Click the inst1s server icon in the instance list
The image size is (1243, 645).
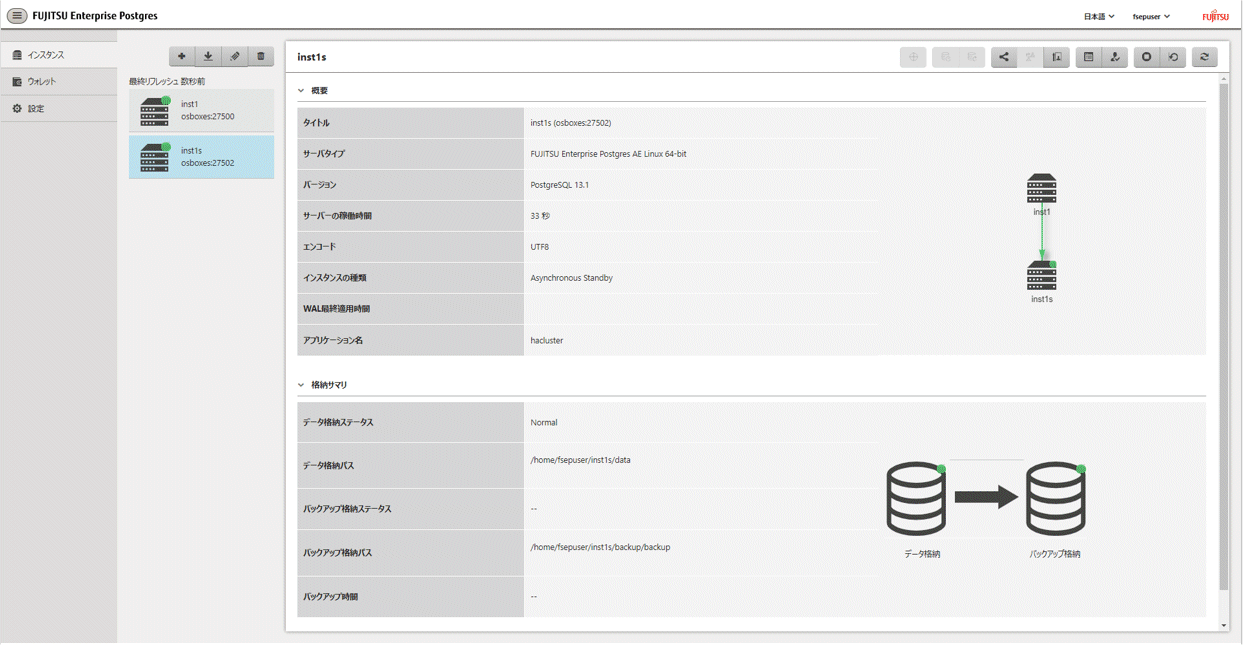[155, 157]
